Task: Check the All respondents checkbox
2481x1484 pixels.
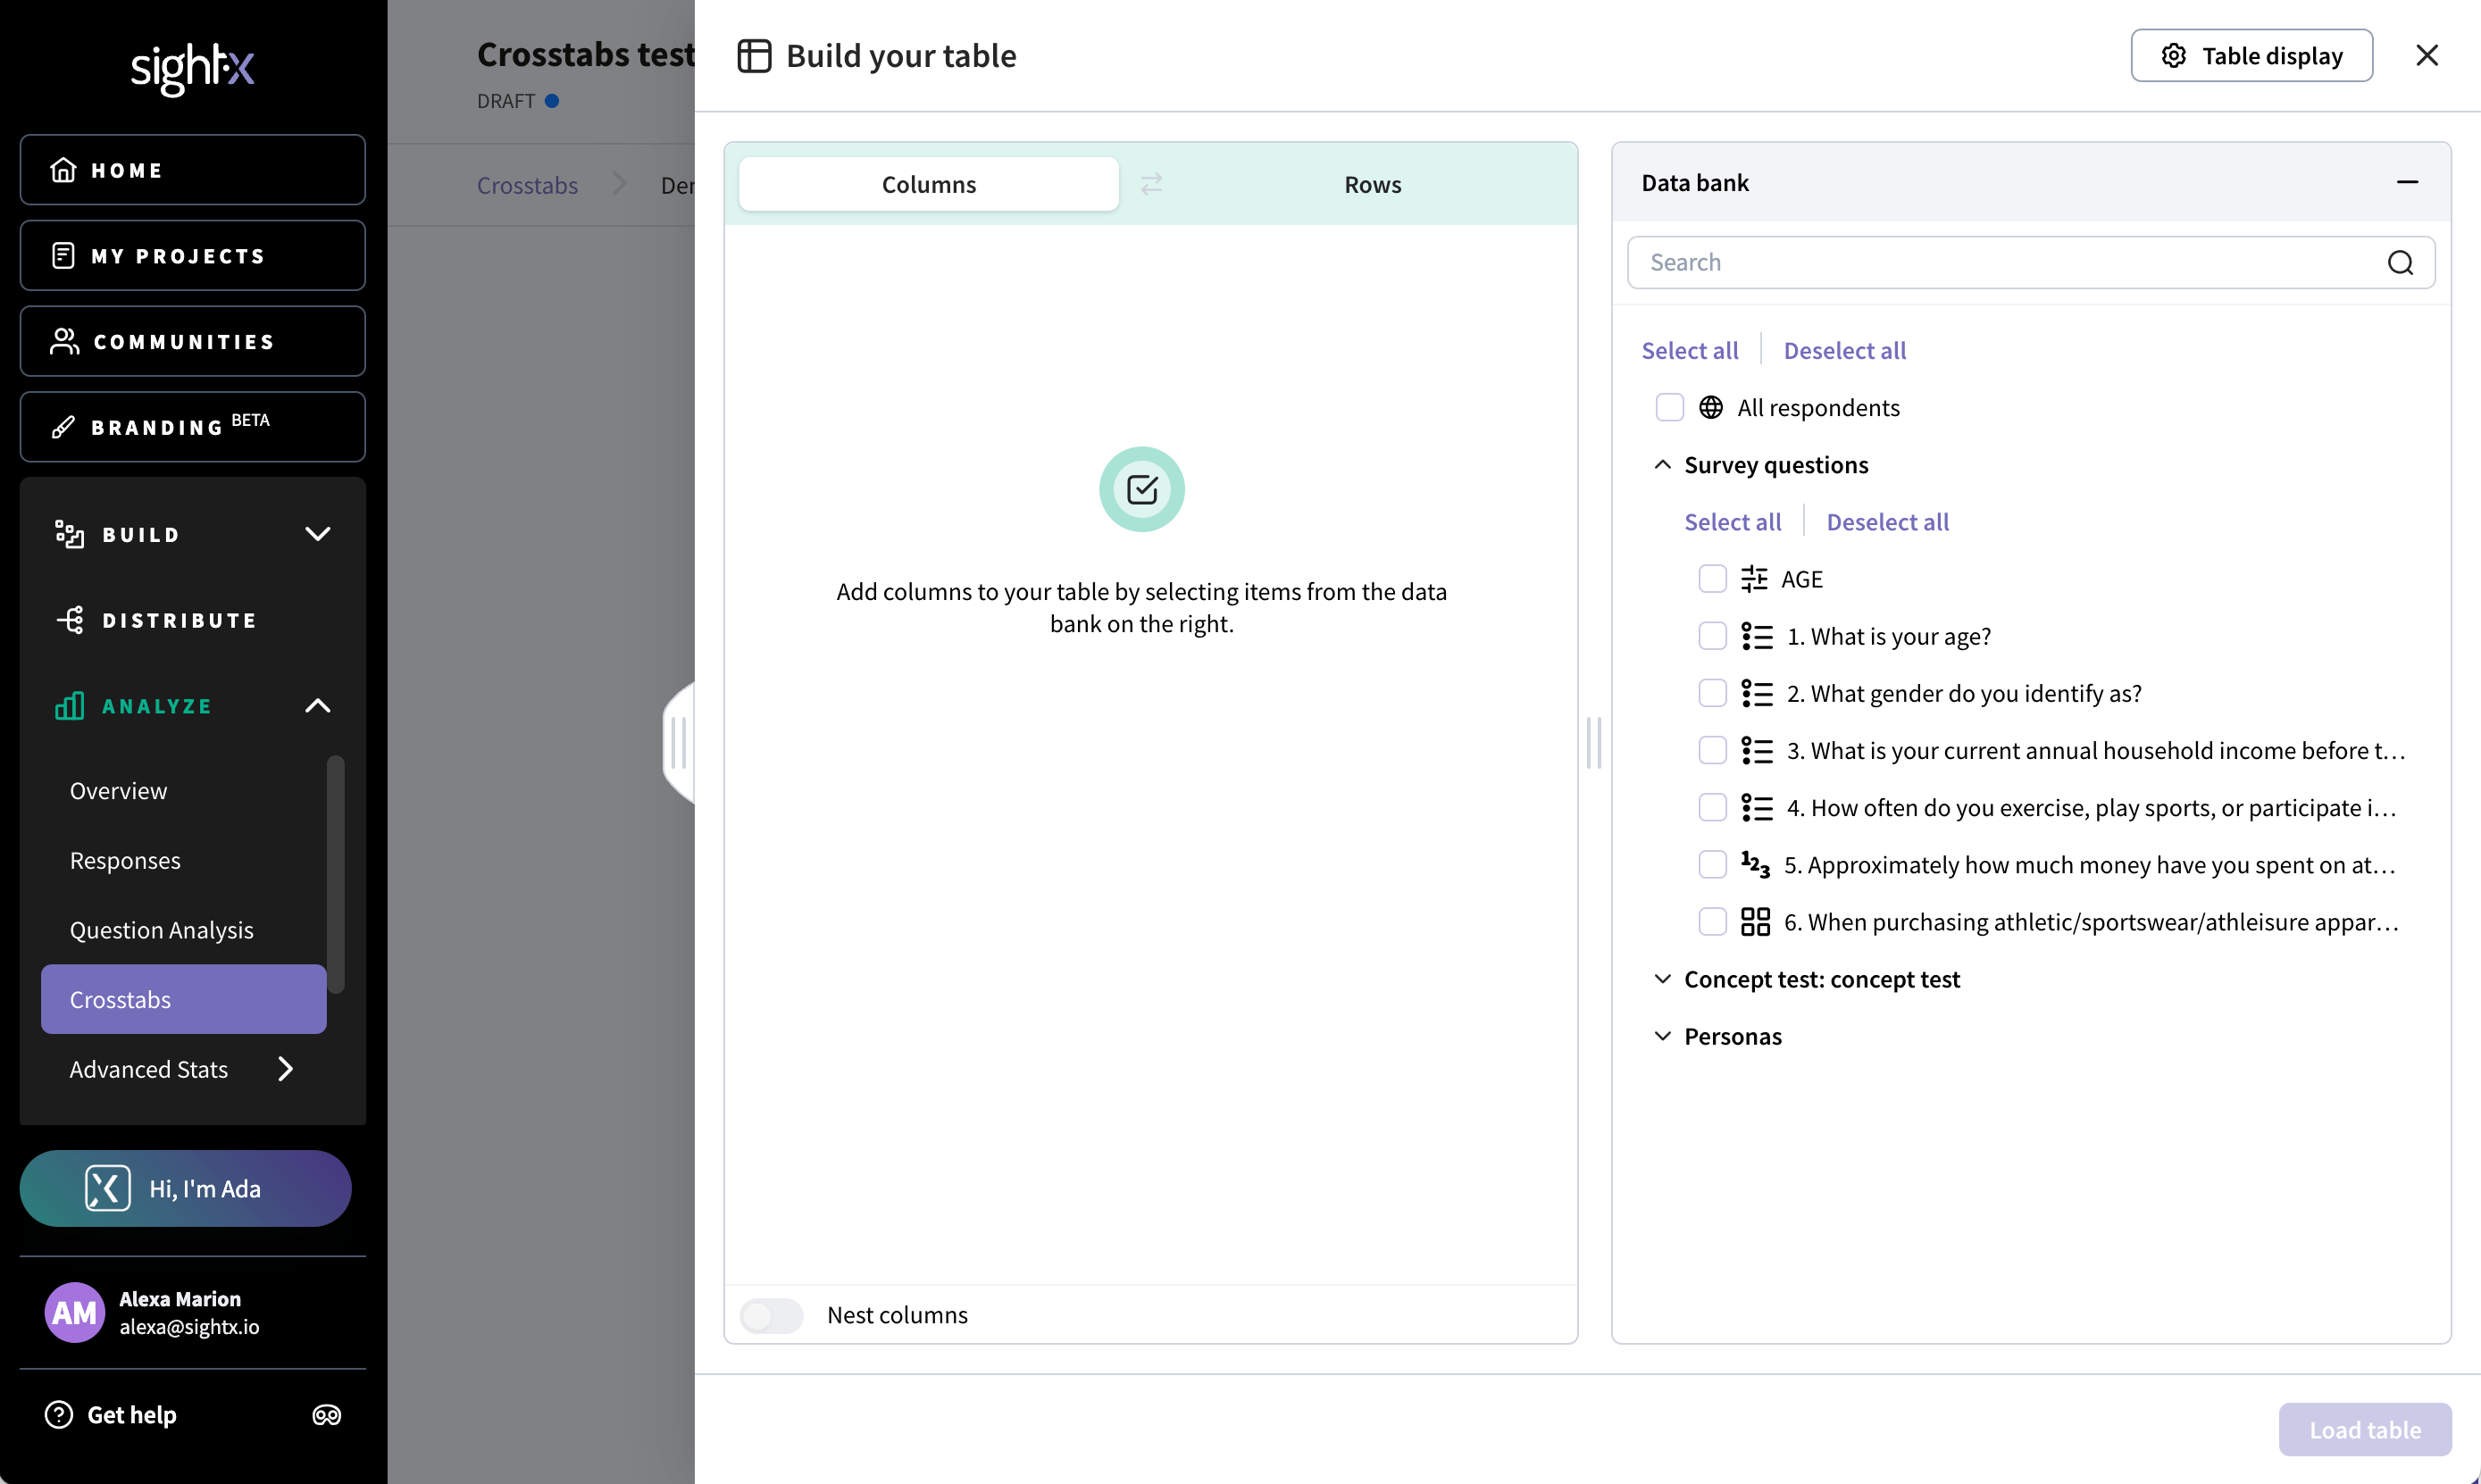Action: pyautogui.click(x=1670, y=408)
